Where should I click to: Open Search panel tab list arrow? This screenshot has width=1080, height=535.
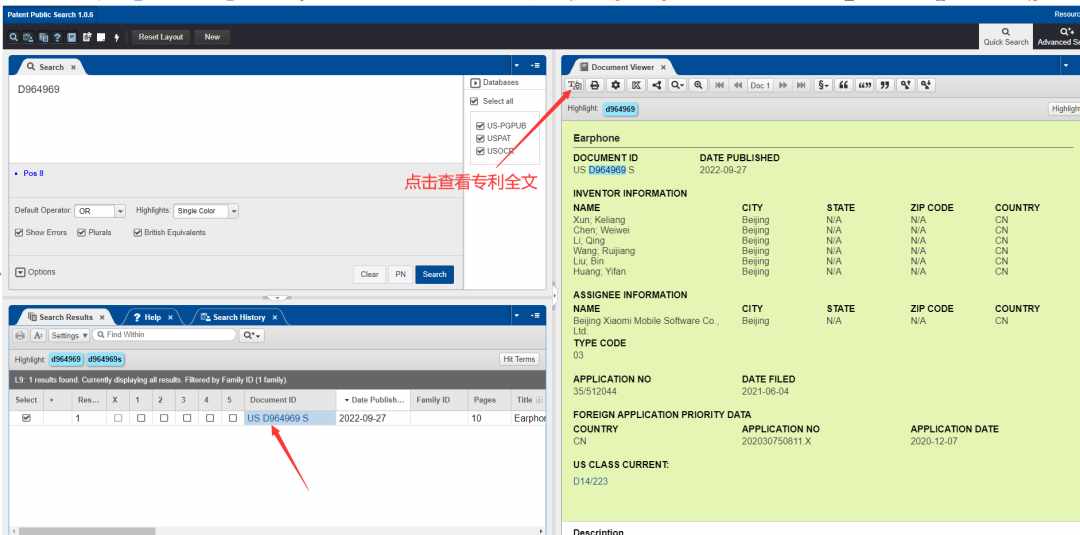pos(517,65)
